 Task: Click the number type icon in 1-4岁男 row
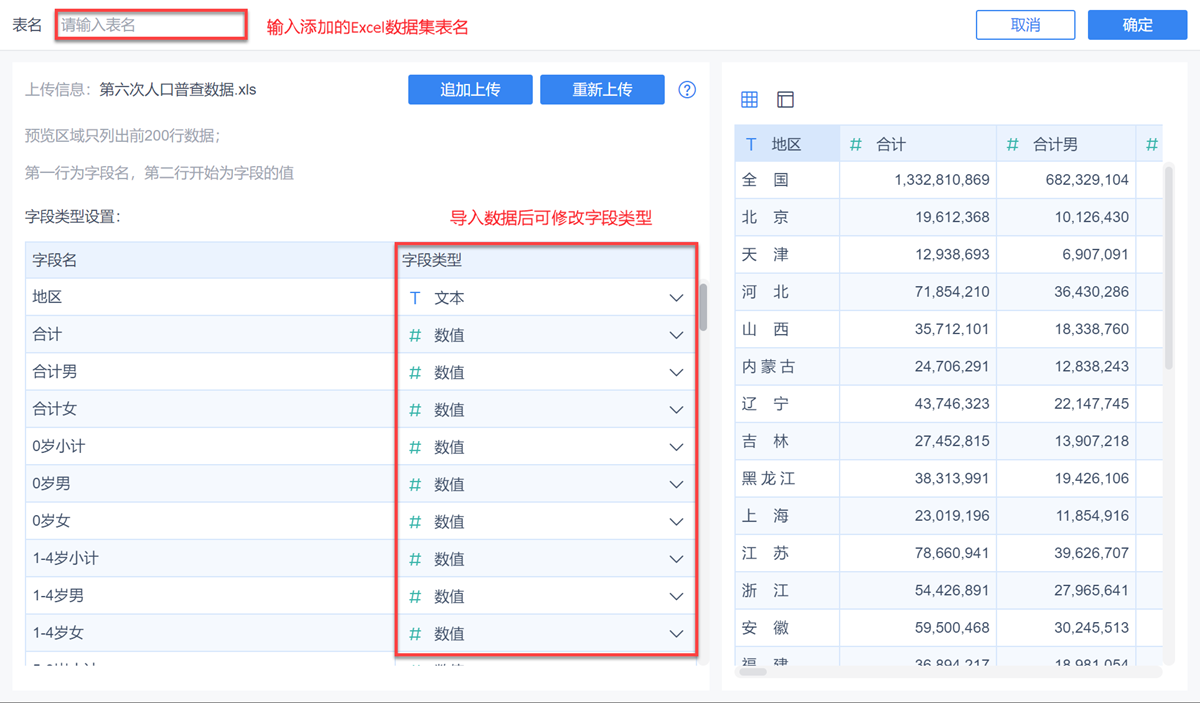click(415, 596)
